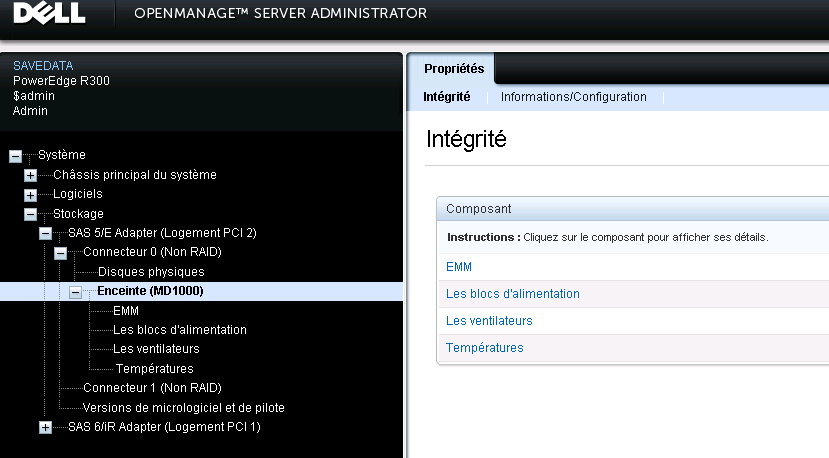Select Les blocs d'alimentation in tree
This screenshot has height=458, width=829.
[180, 329]
